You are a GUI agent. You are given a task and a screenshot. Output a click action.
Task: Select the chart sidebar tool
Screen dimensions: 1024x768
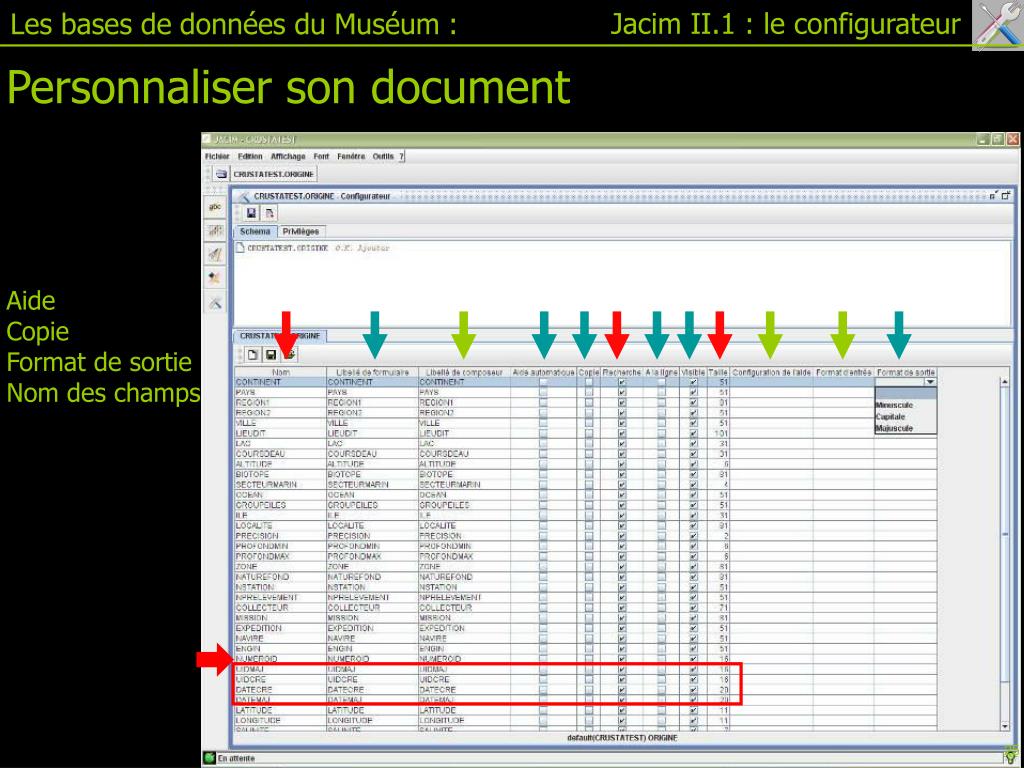(x=215, y=231)
